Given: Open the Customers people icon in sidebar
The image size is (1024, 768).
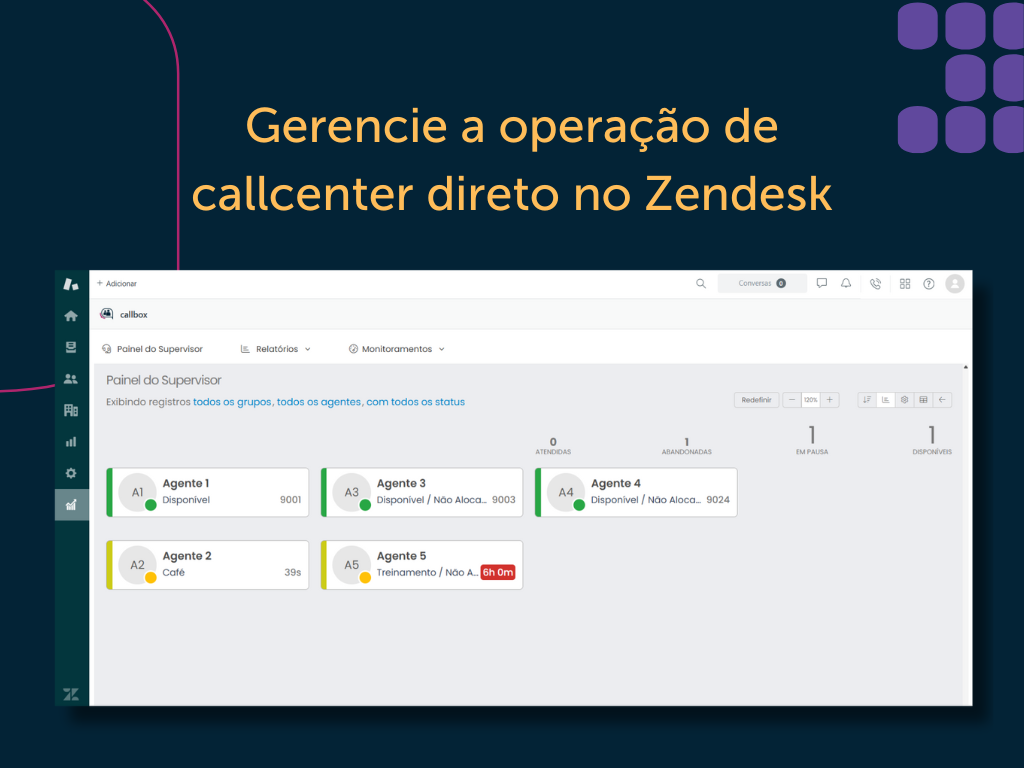Looking at the screenshot, I should 71,379.
